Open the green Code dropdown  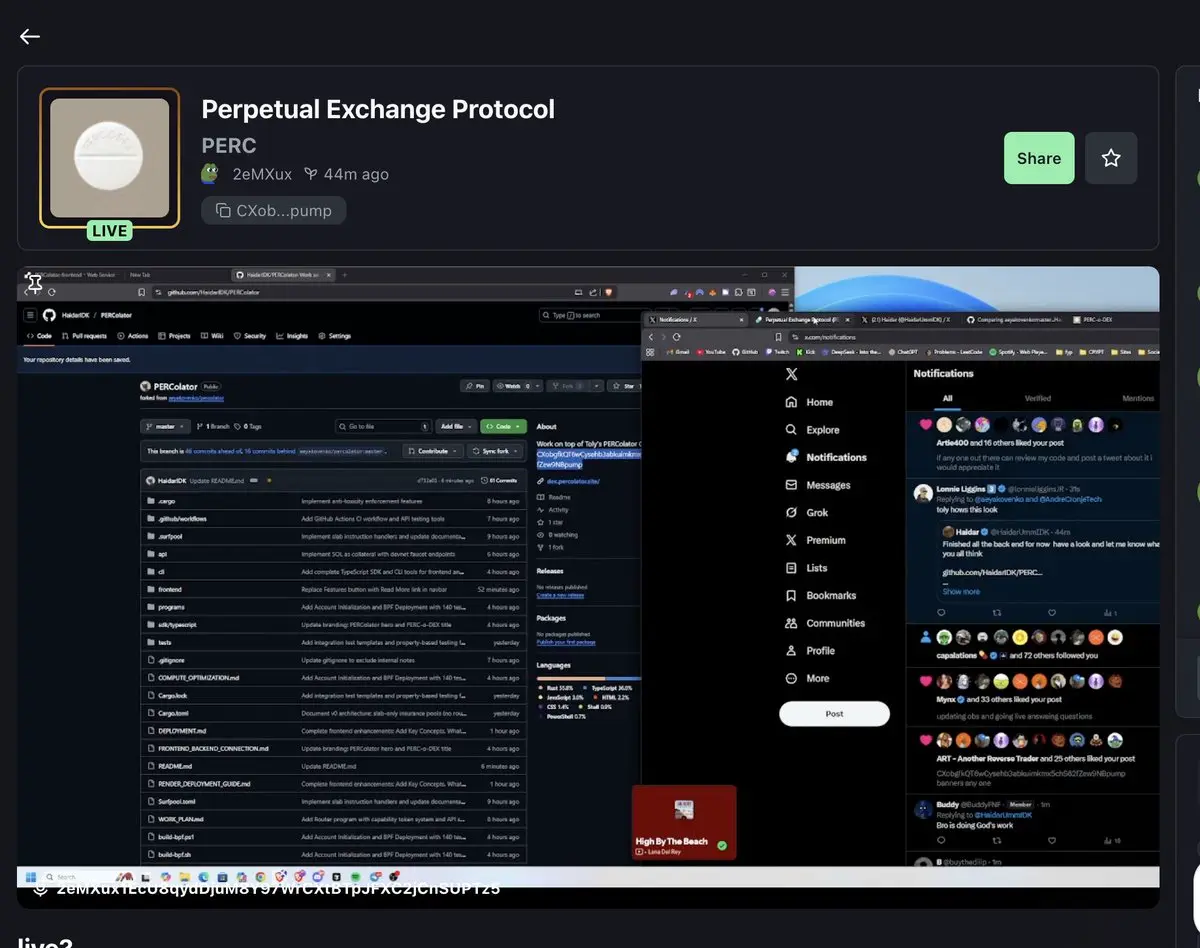point(503,427)
